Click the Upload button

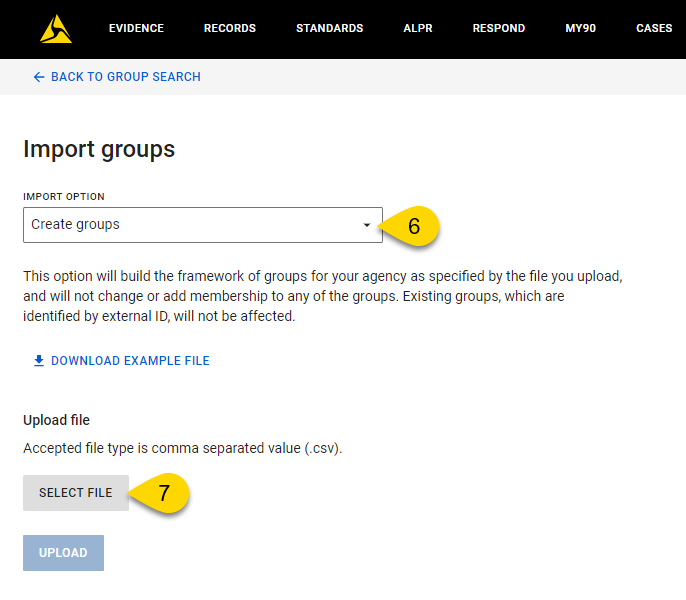tap(63, 553)
